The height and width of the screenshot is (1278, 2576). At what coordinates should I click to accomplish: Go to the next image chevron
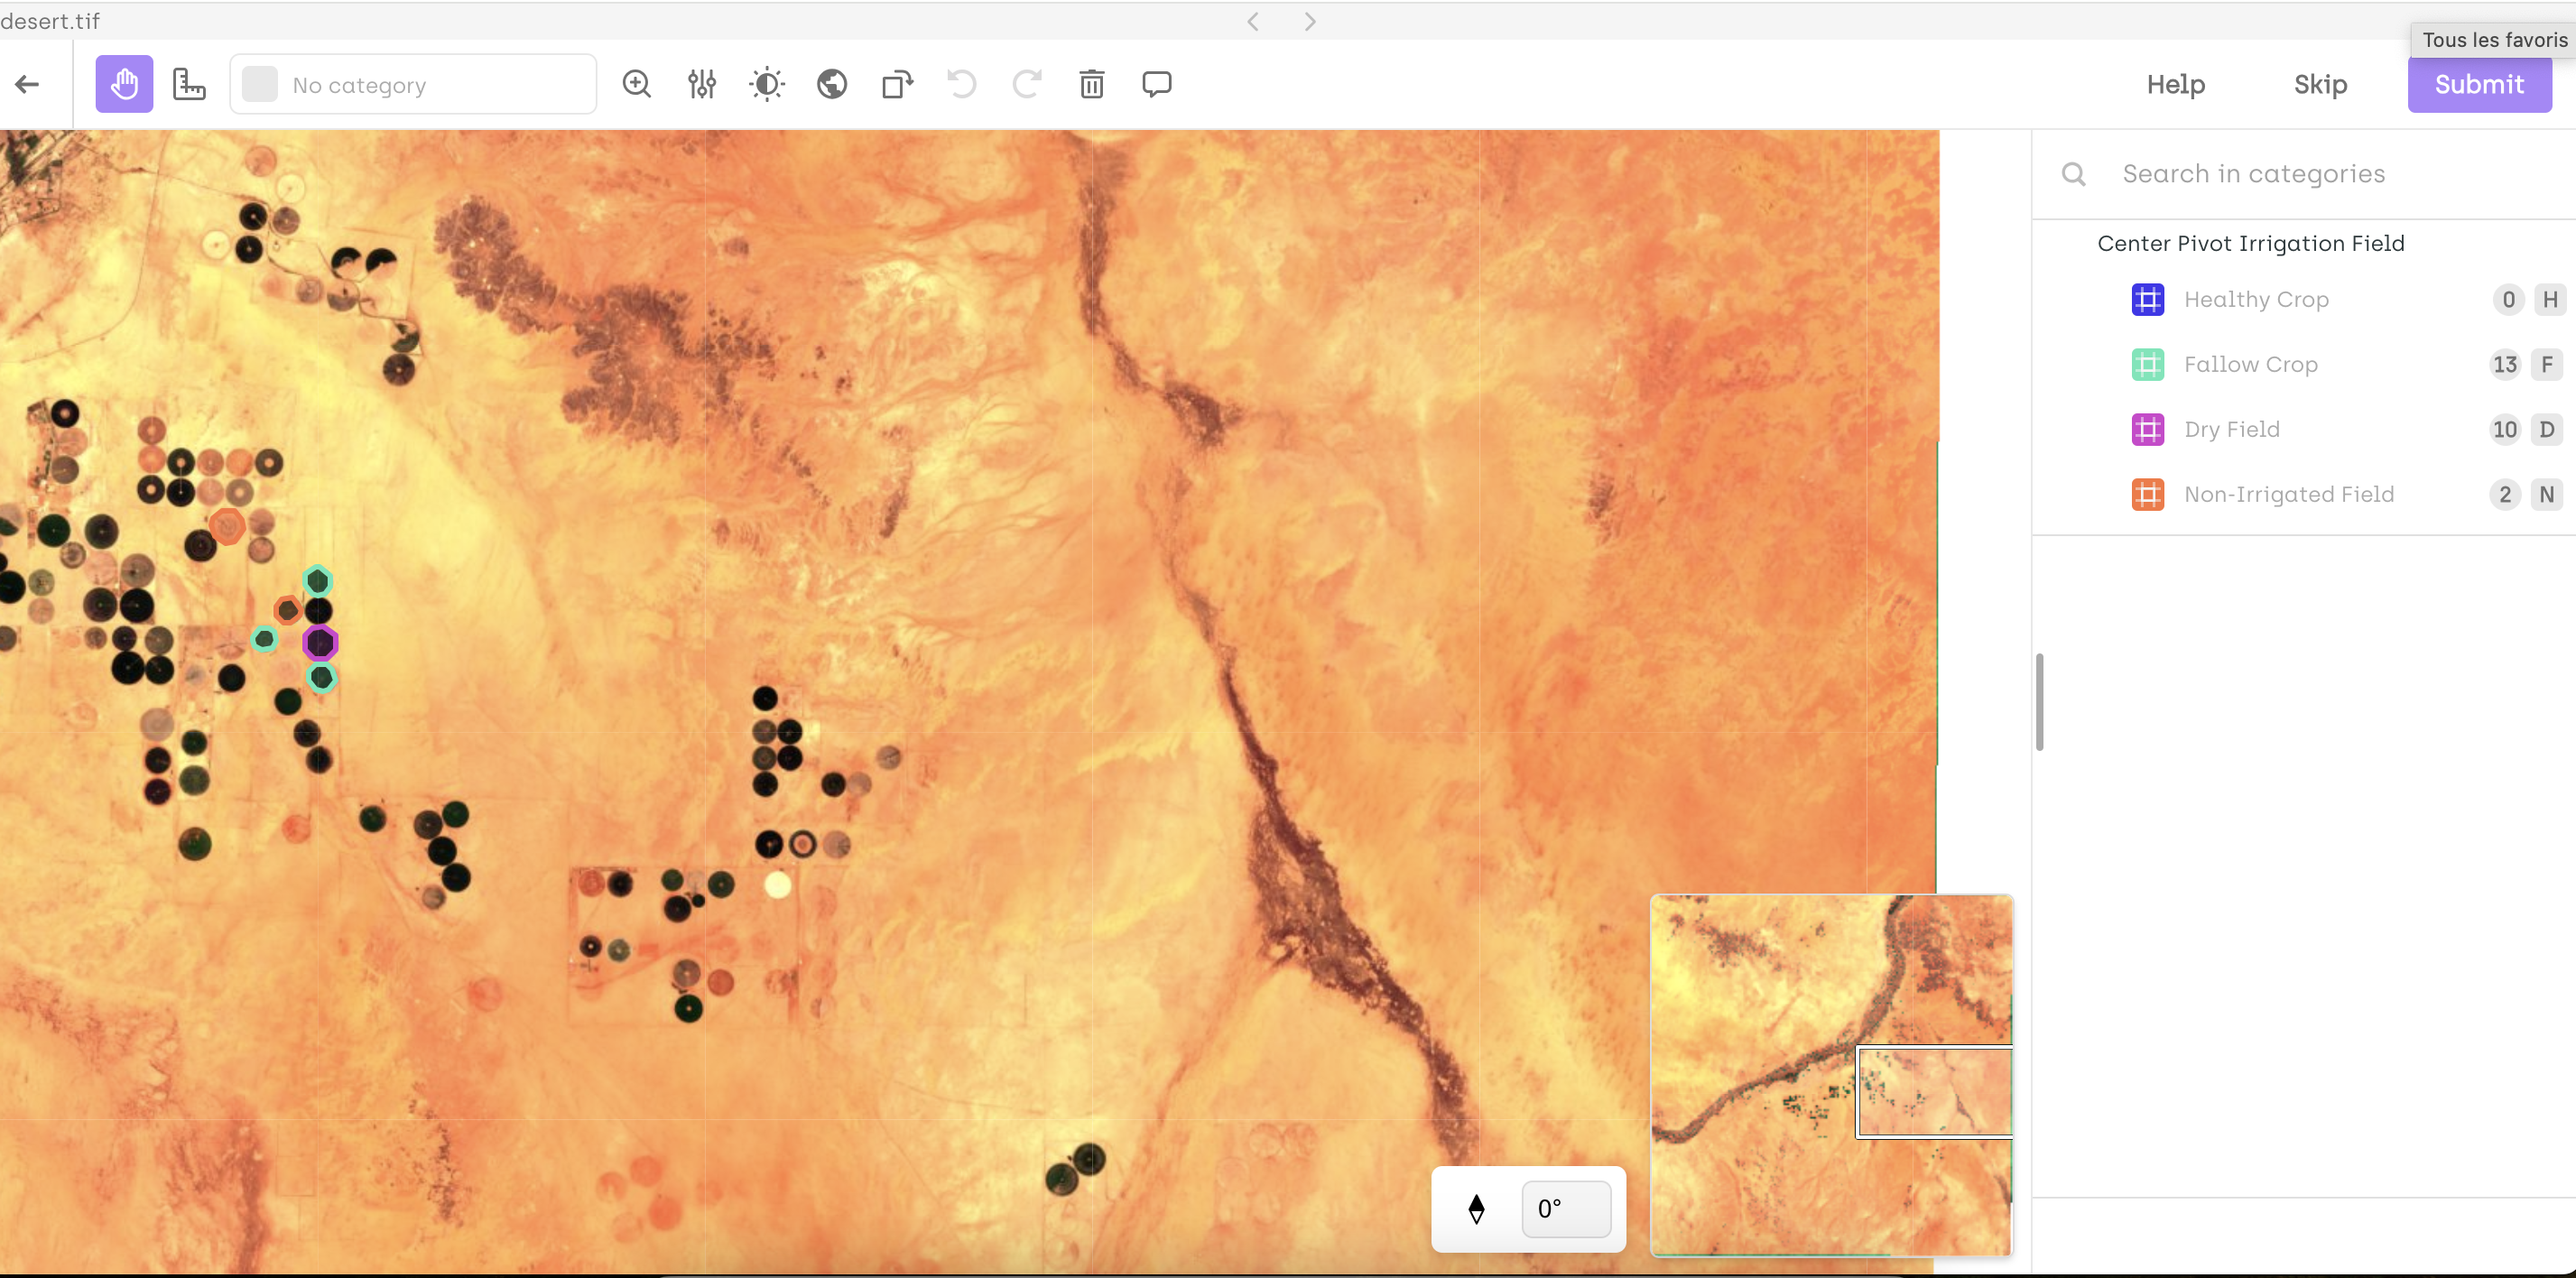[x=1310, y=21]
